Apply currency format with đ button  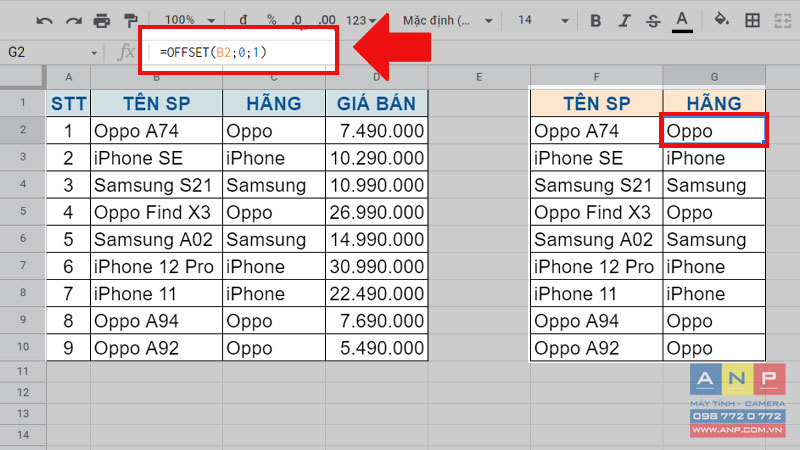(243, 20)
